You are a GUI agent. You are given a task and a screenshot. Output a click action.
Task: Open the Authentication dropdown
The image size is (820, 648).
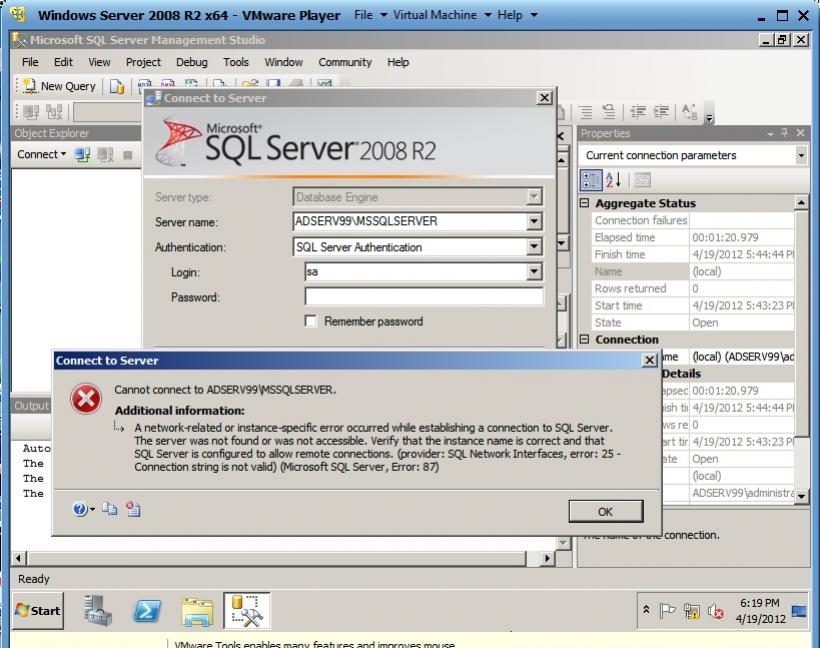533,246
